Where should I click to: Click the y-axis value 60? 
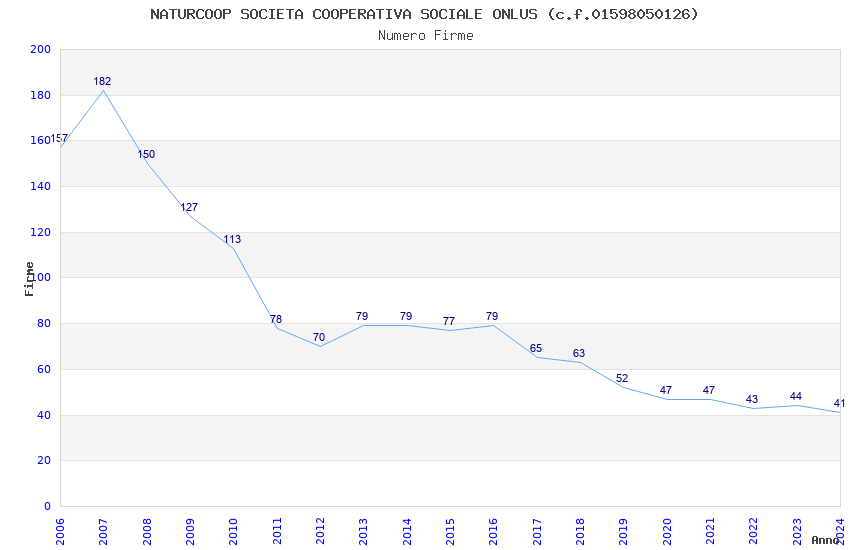point(43,370)
